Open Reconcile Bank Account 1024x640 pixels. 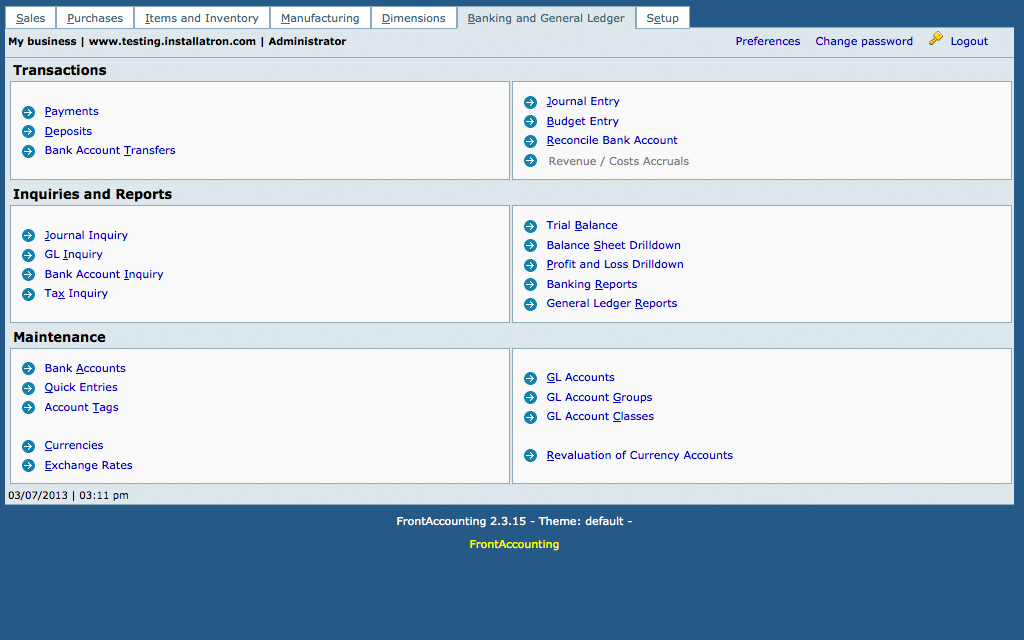611,141
